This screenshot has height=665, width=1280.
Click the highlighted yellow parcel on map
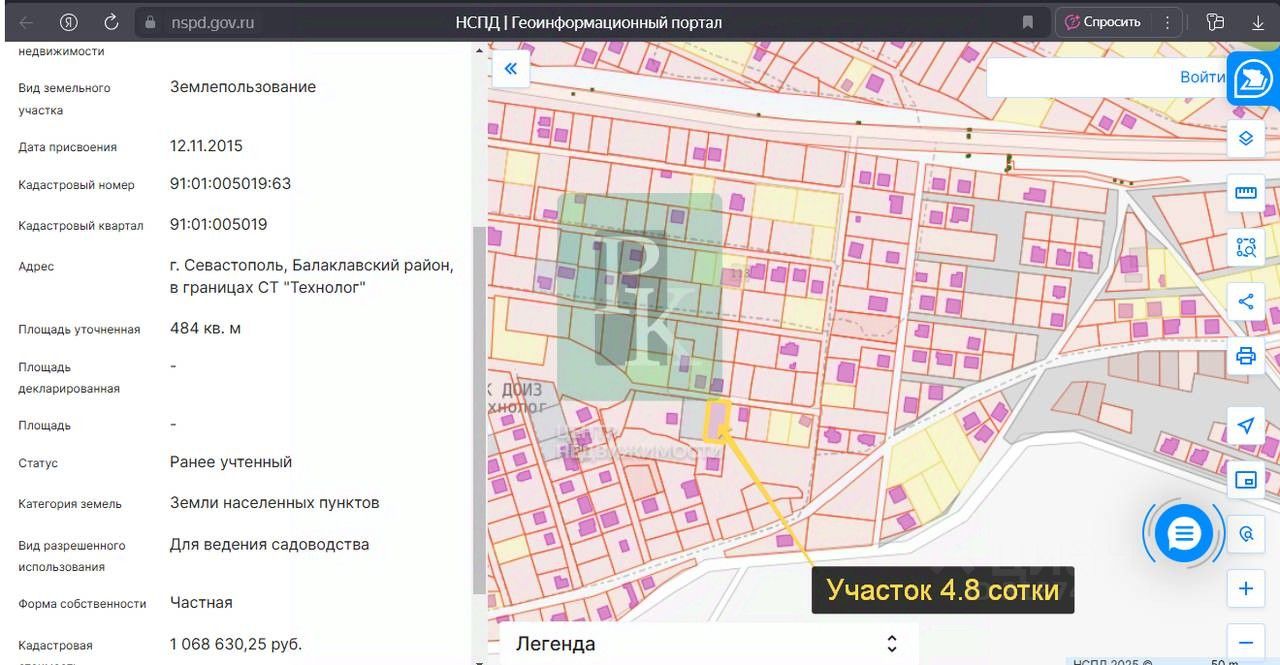point(716,420)
